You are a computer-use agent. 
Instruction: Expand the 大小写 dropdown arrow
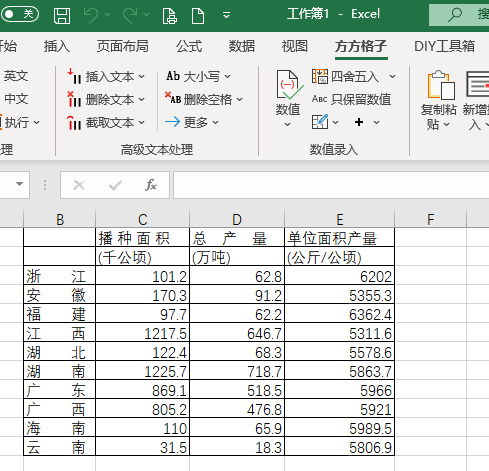[228, 77]
